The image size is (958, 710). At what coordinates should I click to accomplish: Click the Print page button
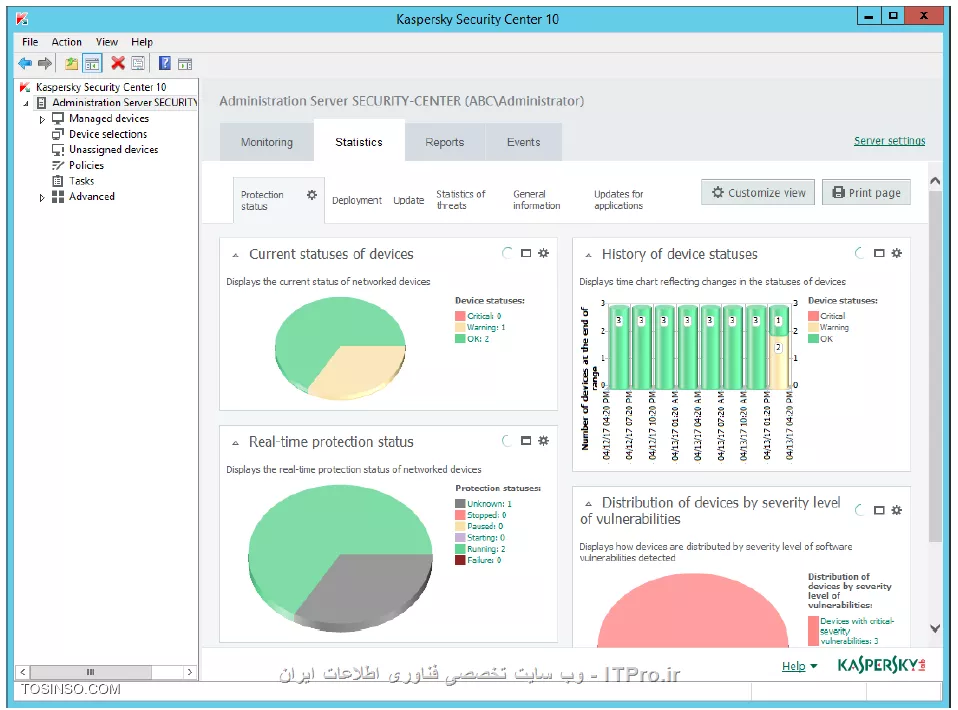pos(866,192)
